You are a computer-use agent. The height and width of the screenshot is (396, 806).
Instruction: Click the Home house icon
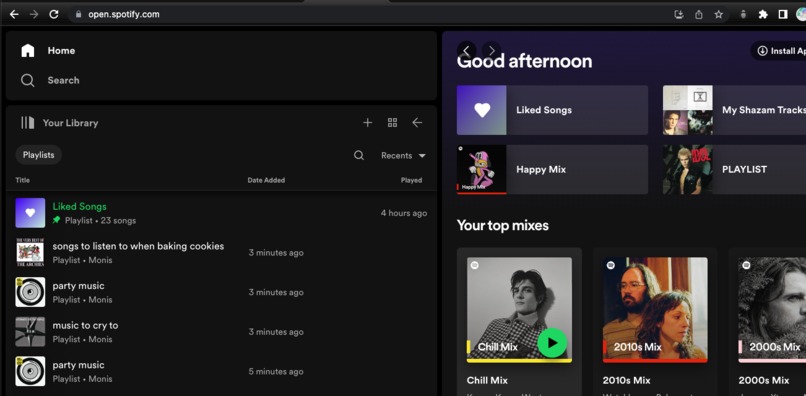(x=28, y=50)
